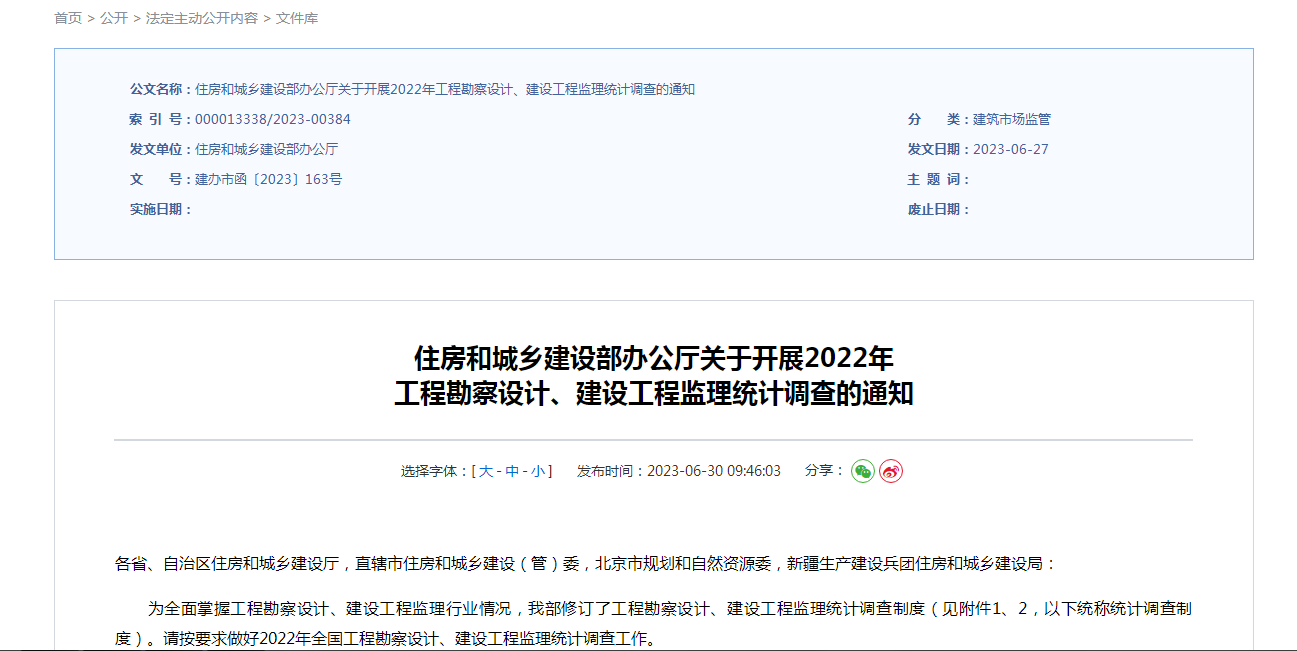The width and height of the screenshot is (1297, 651).
Task: Click the publish time 2023-06-30 09:46:03
Action: pyautogui.click(x=714, y=471)
